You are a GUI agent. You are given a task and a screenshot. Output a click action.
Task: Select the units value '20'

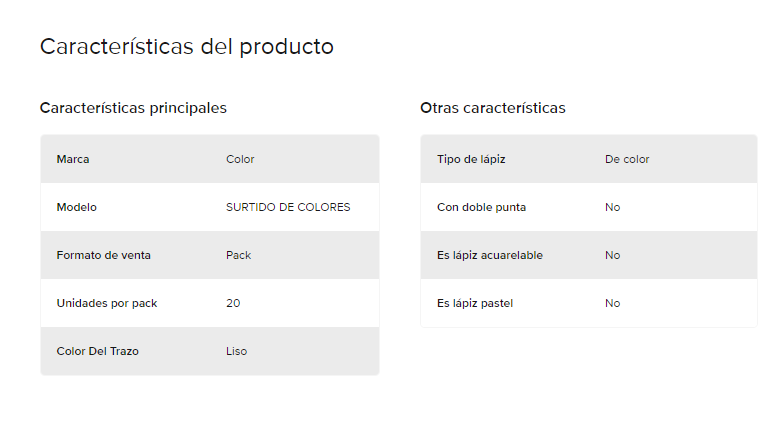click(233, 303)
